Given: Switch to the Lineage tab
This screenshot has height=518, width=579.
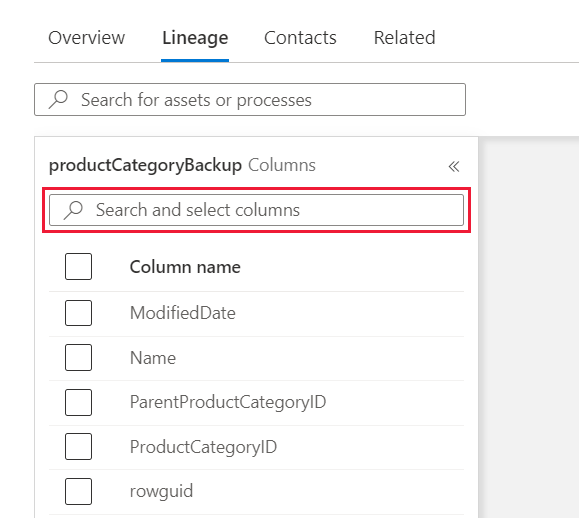Looking at the screenshot, I should point(195,38).
